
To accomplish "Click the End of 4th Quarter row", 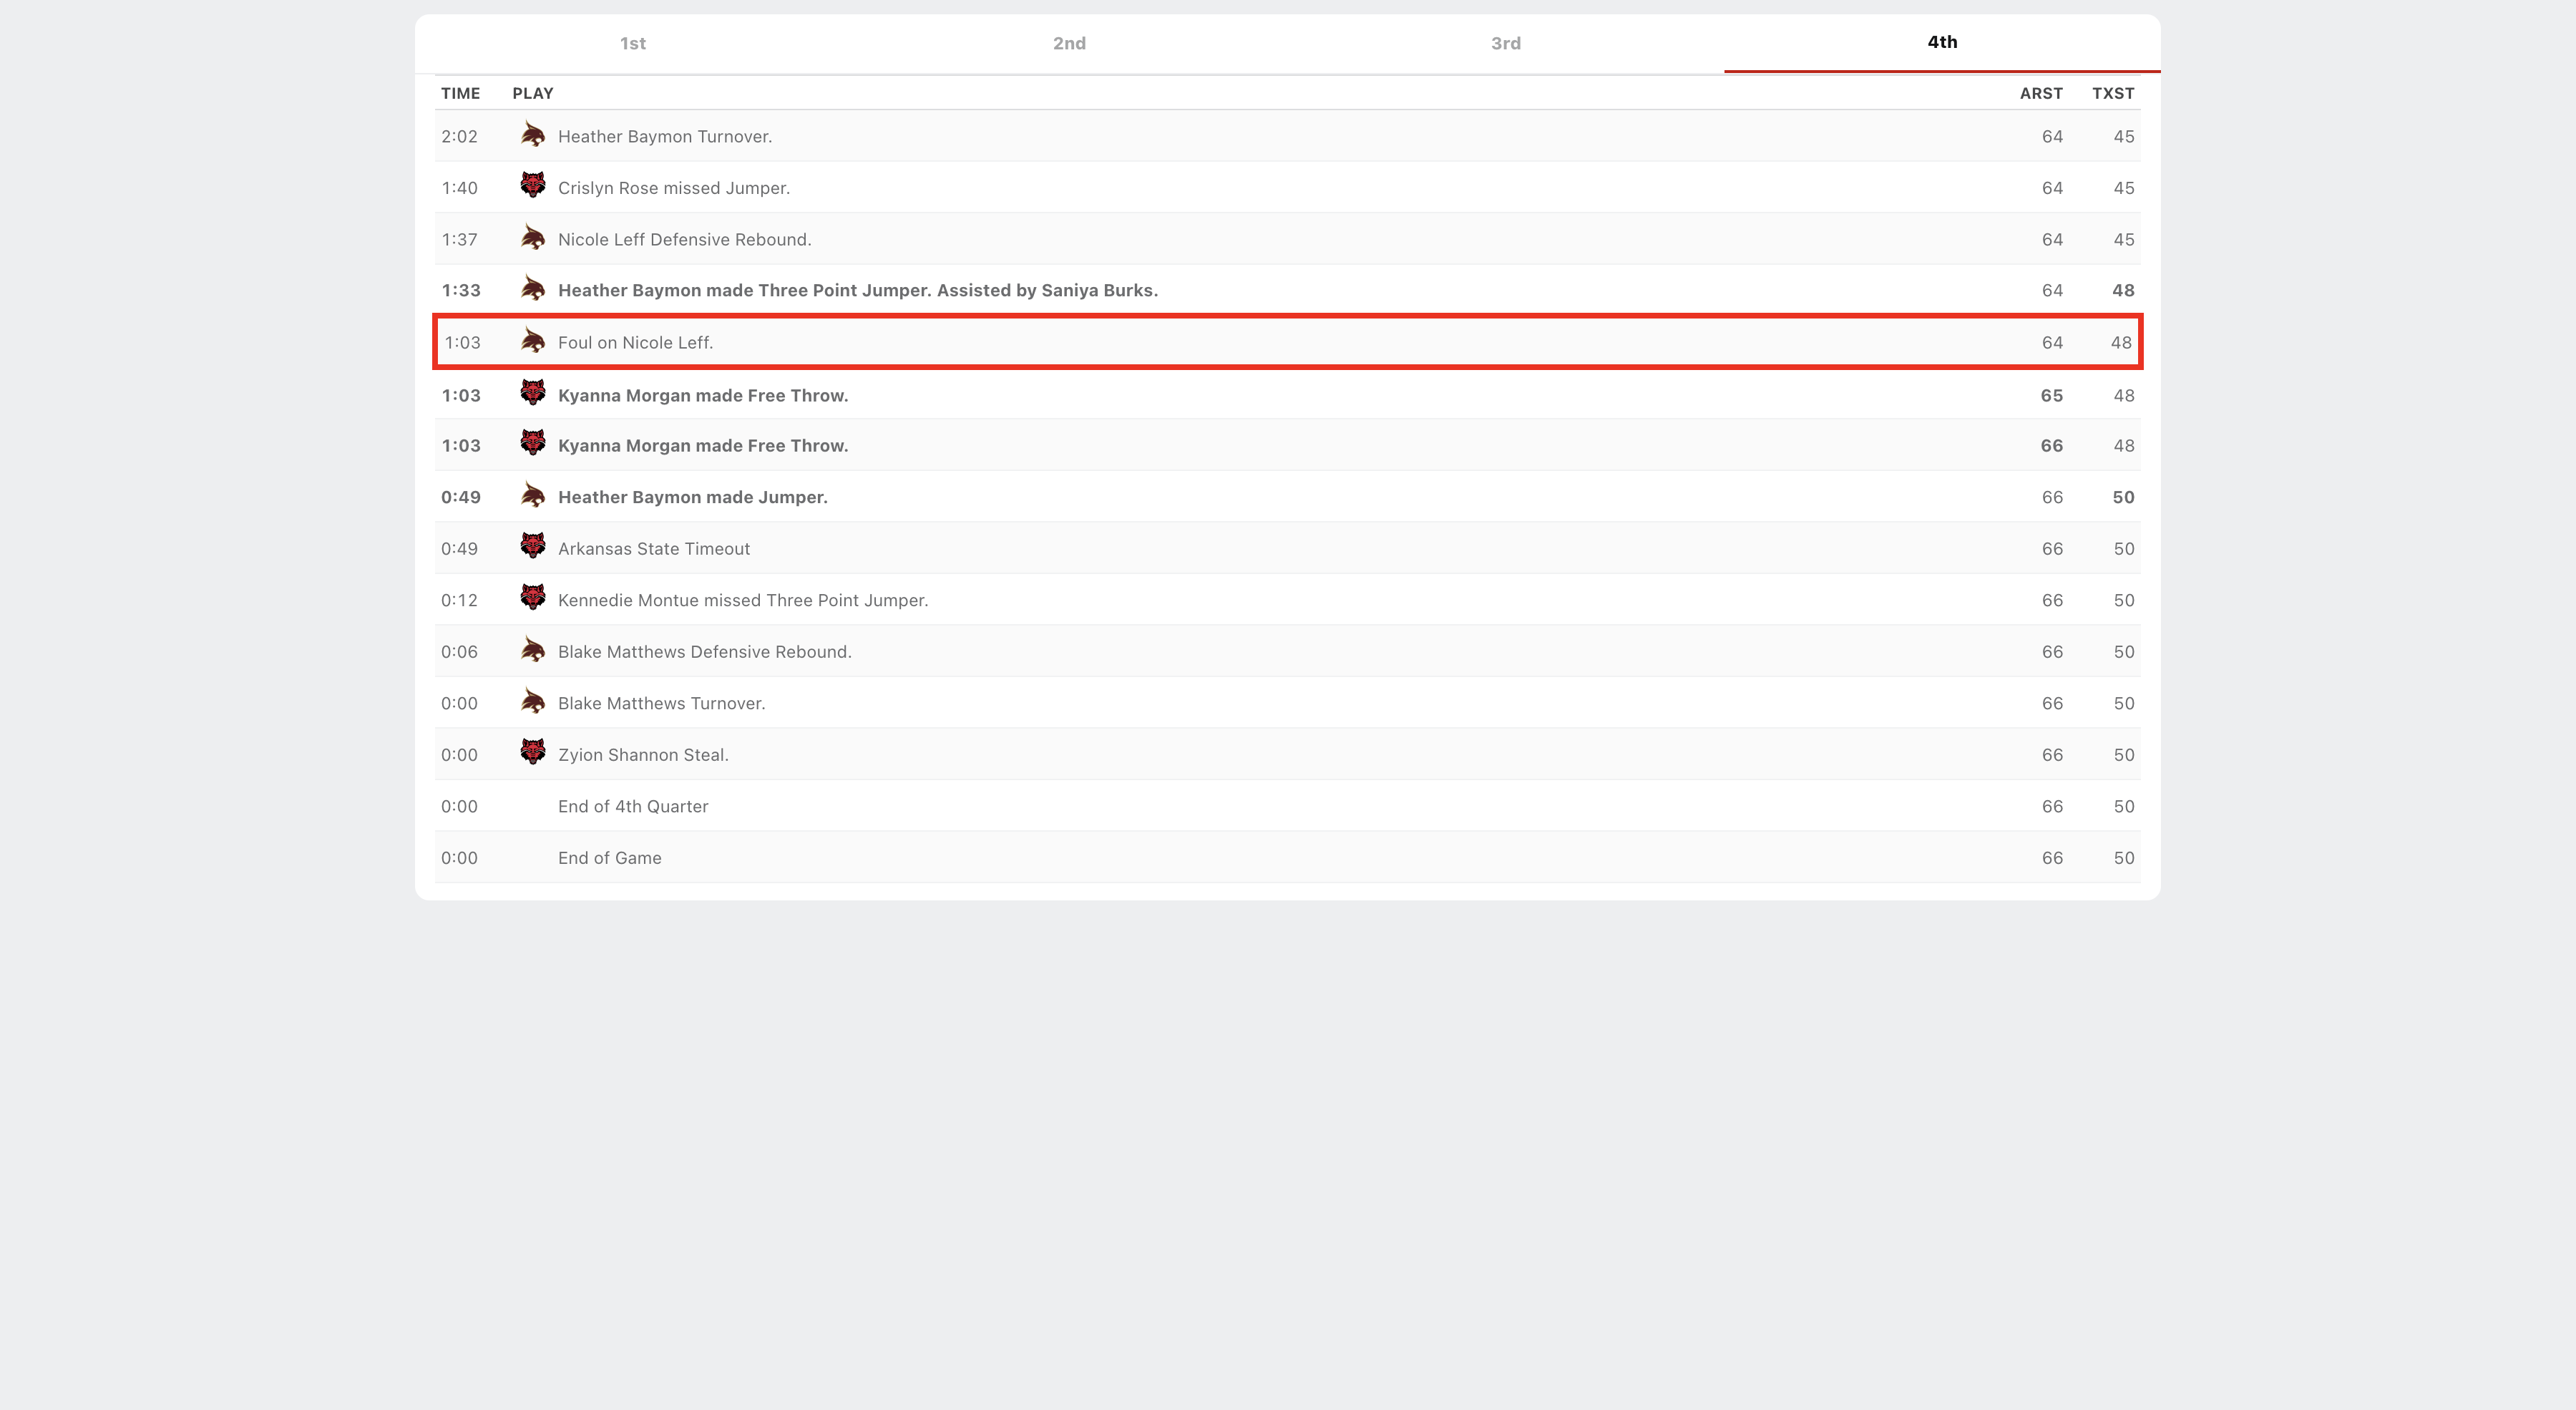I will pos(632,806).
